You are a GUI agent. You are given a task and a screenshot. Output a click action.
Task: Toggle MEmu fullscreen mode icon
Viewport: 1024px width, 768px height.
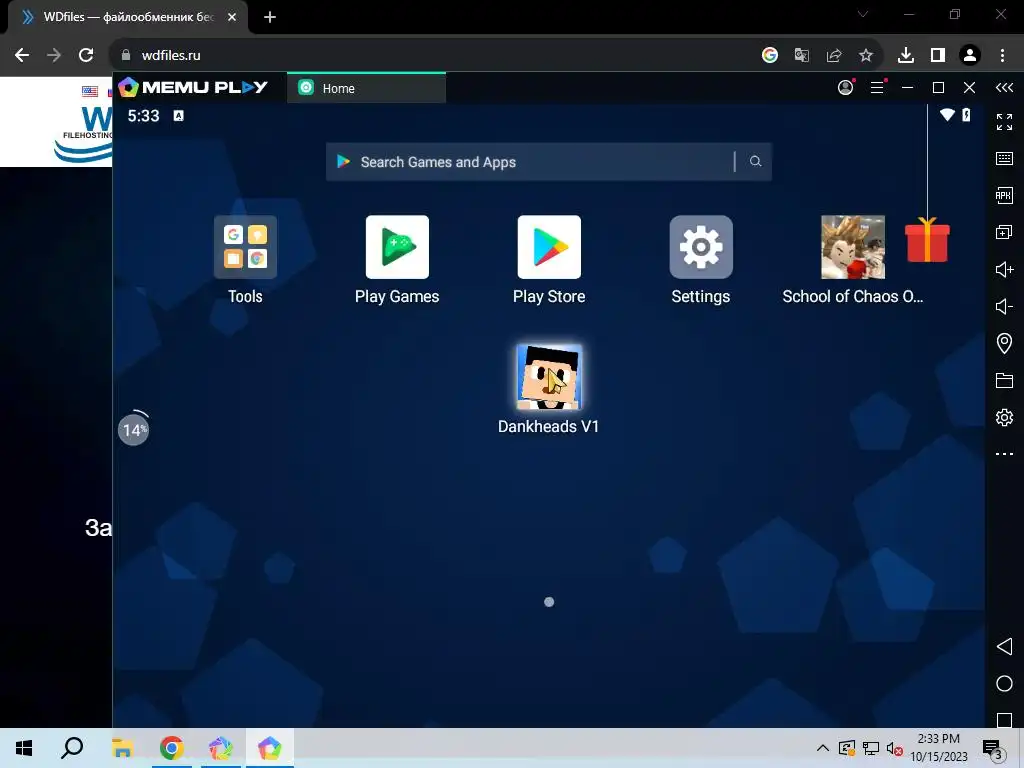pos(1004,121)
